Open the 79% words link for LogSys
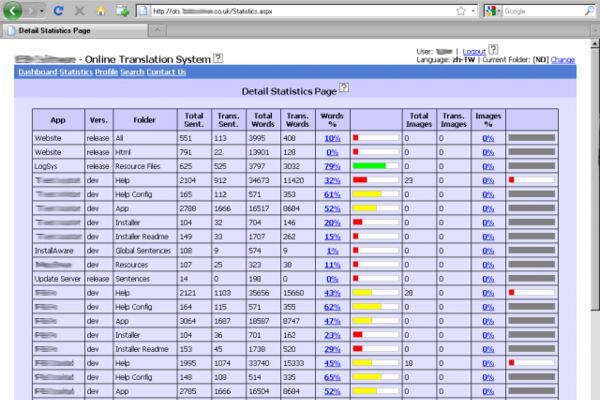The width and height of the screenshot is (600, 400). coord(332,167)
